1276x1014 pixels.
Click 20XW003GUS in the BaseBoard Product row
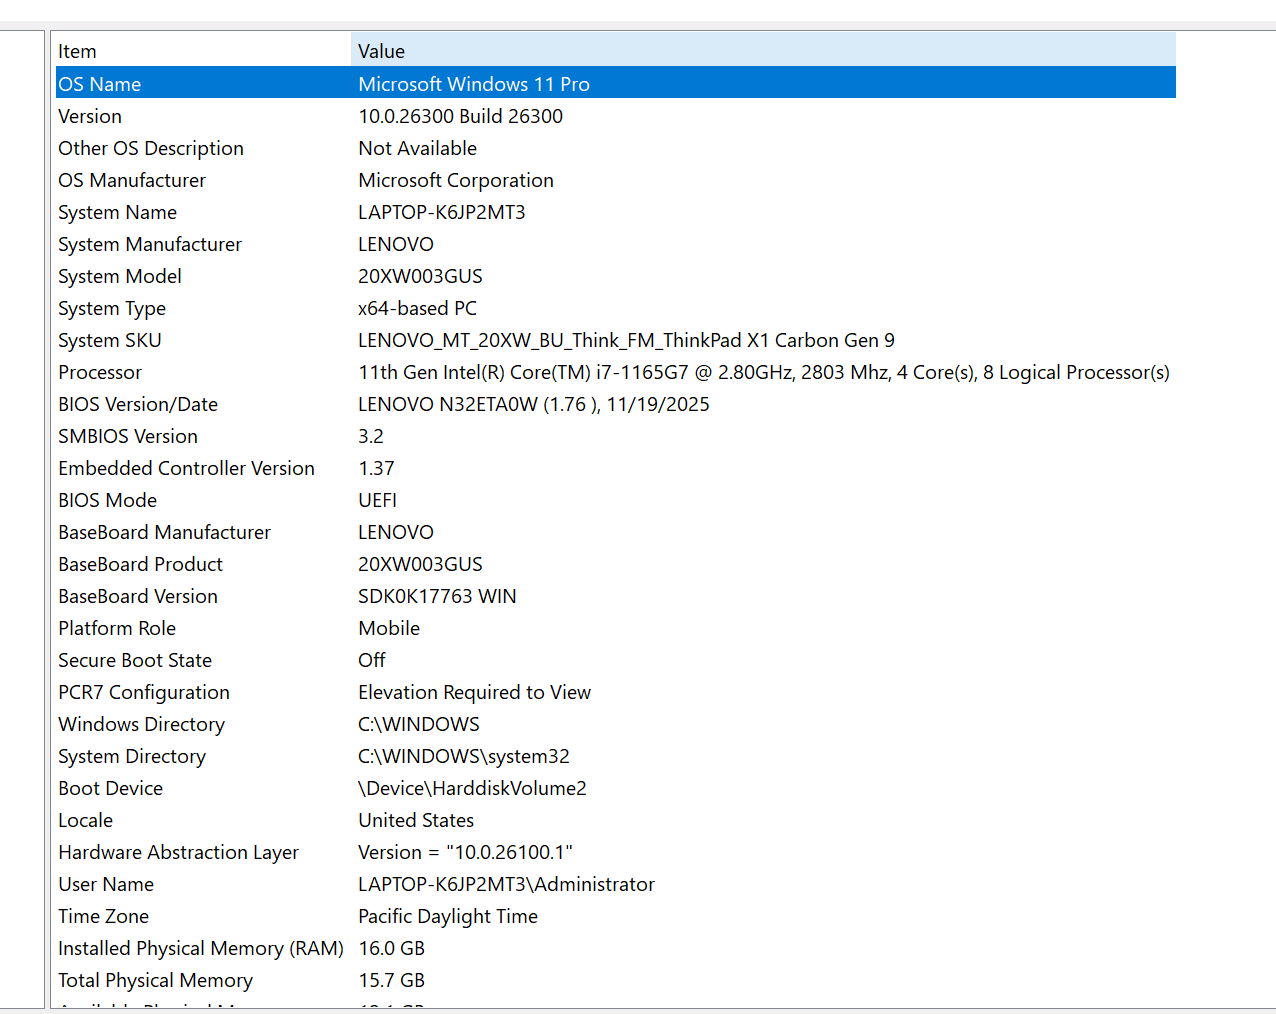[x=420, y=564]
